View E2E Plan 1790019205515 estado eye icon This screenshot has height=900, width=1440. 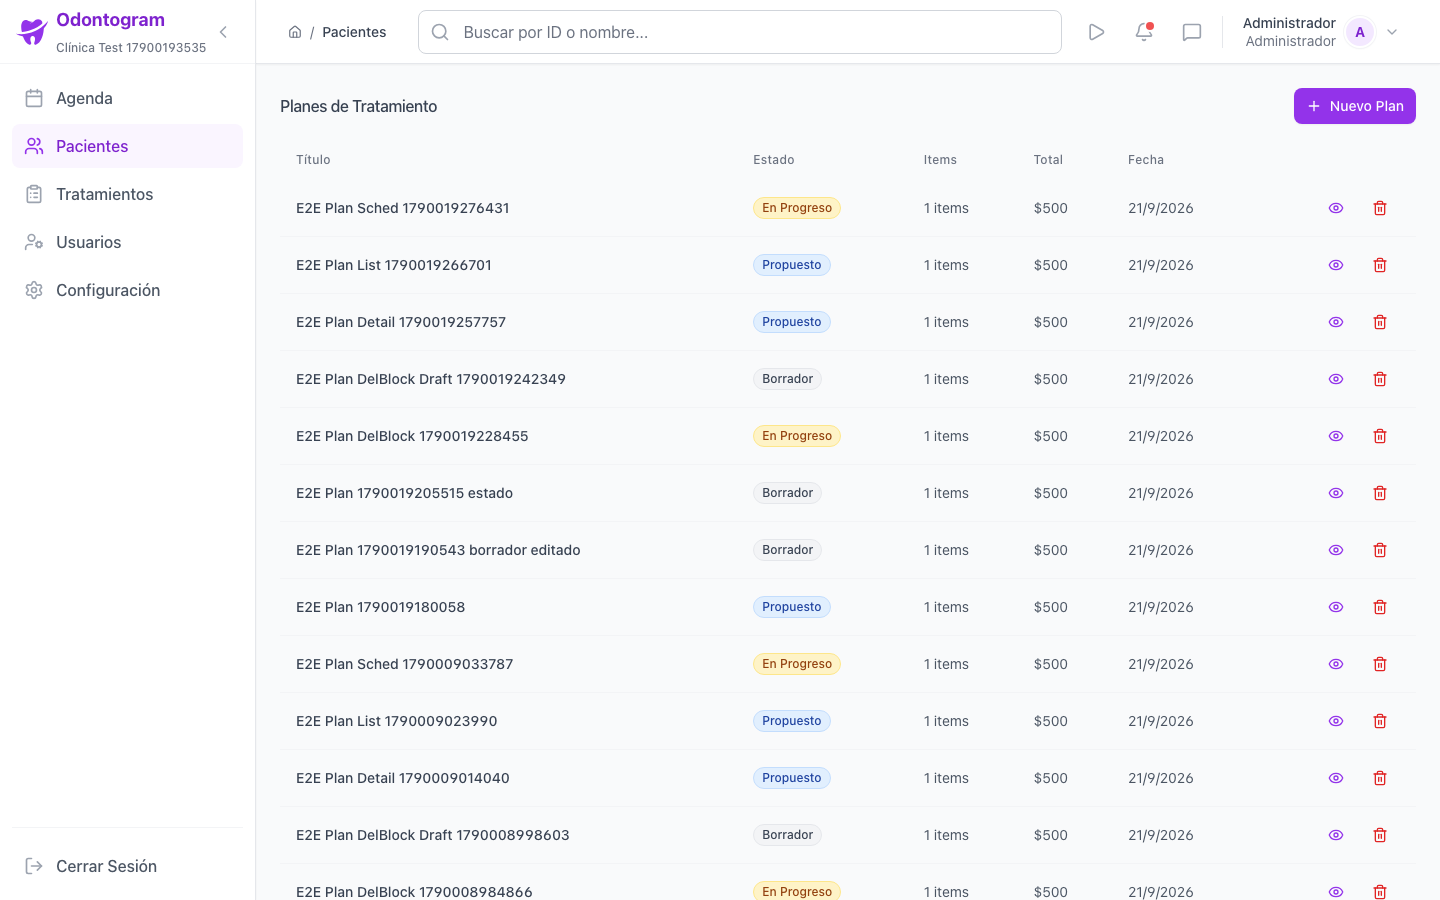1336,493
